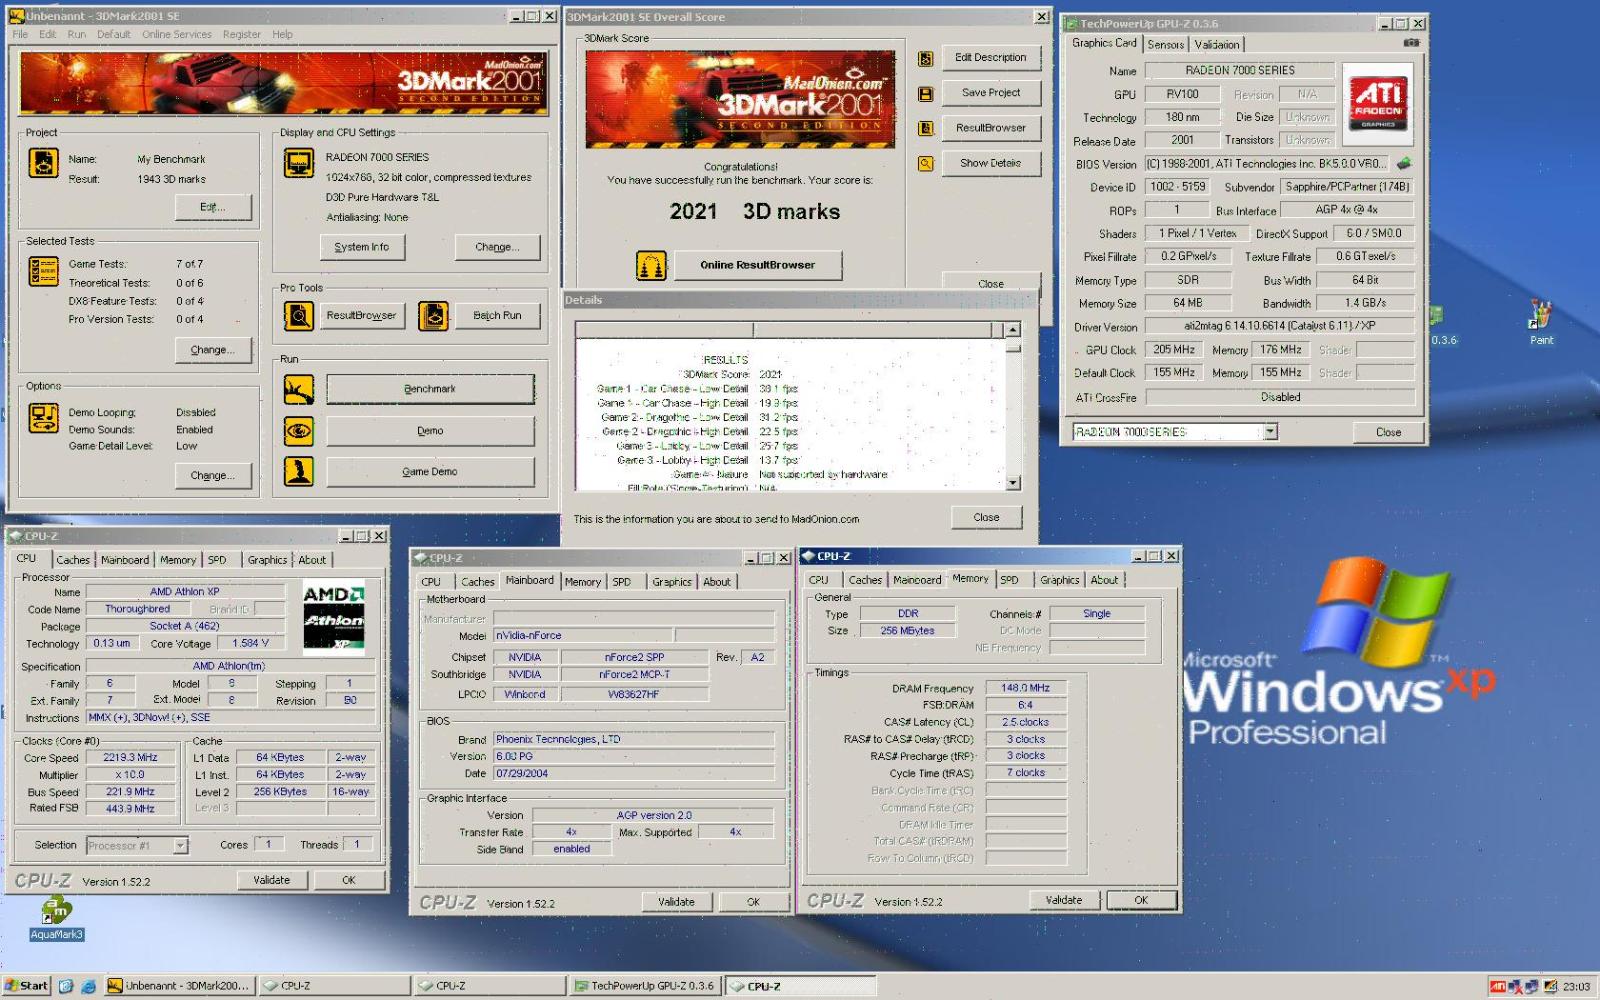Click the AMD Athlon XP logo in CPU-Z
This screenshot has height=1000, width=1600.
coord(334,617)
